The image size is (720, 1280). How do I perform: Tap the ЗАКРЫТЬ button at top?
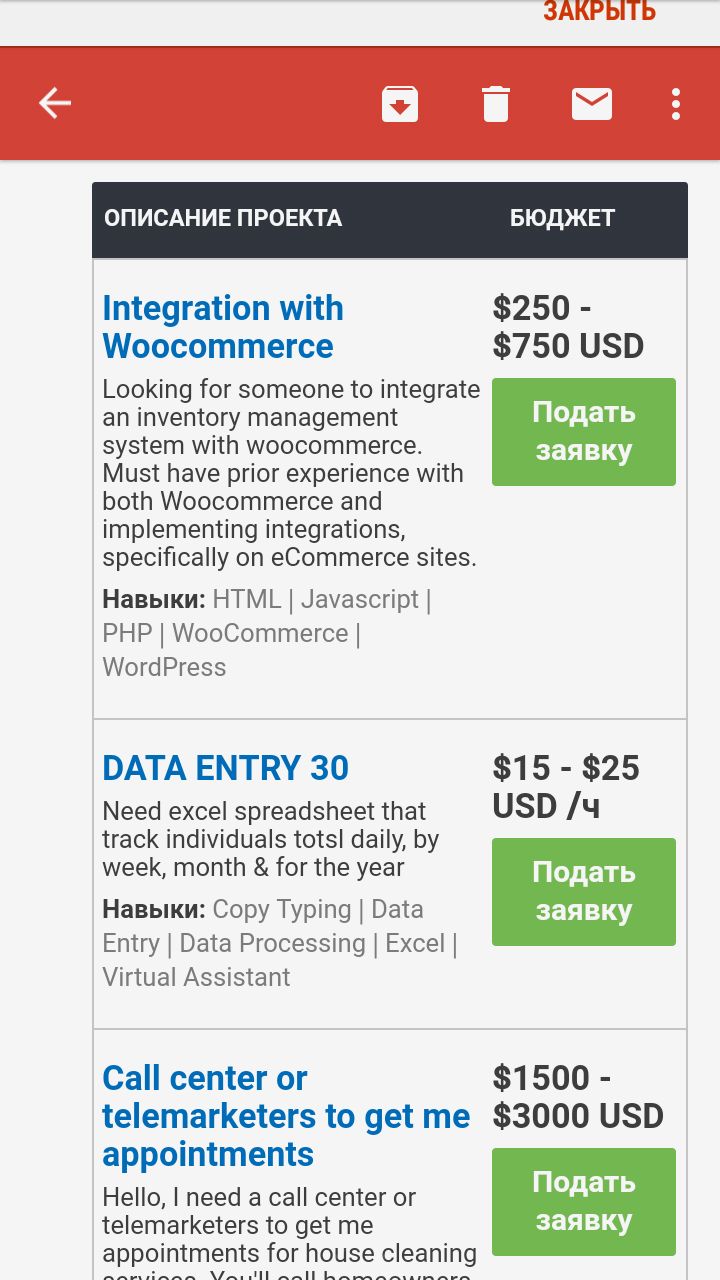coord(600,12)
